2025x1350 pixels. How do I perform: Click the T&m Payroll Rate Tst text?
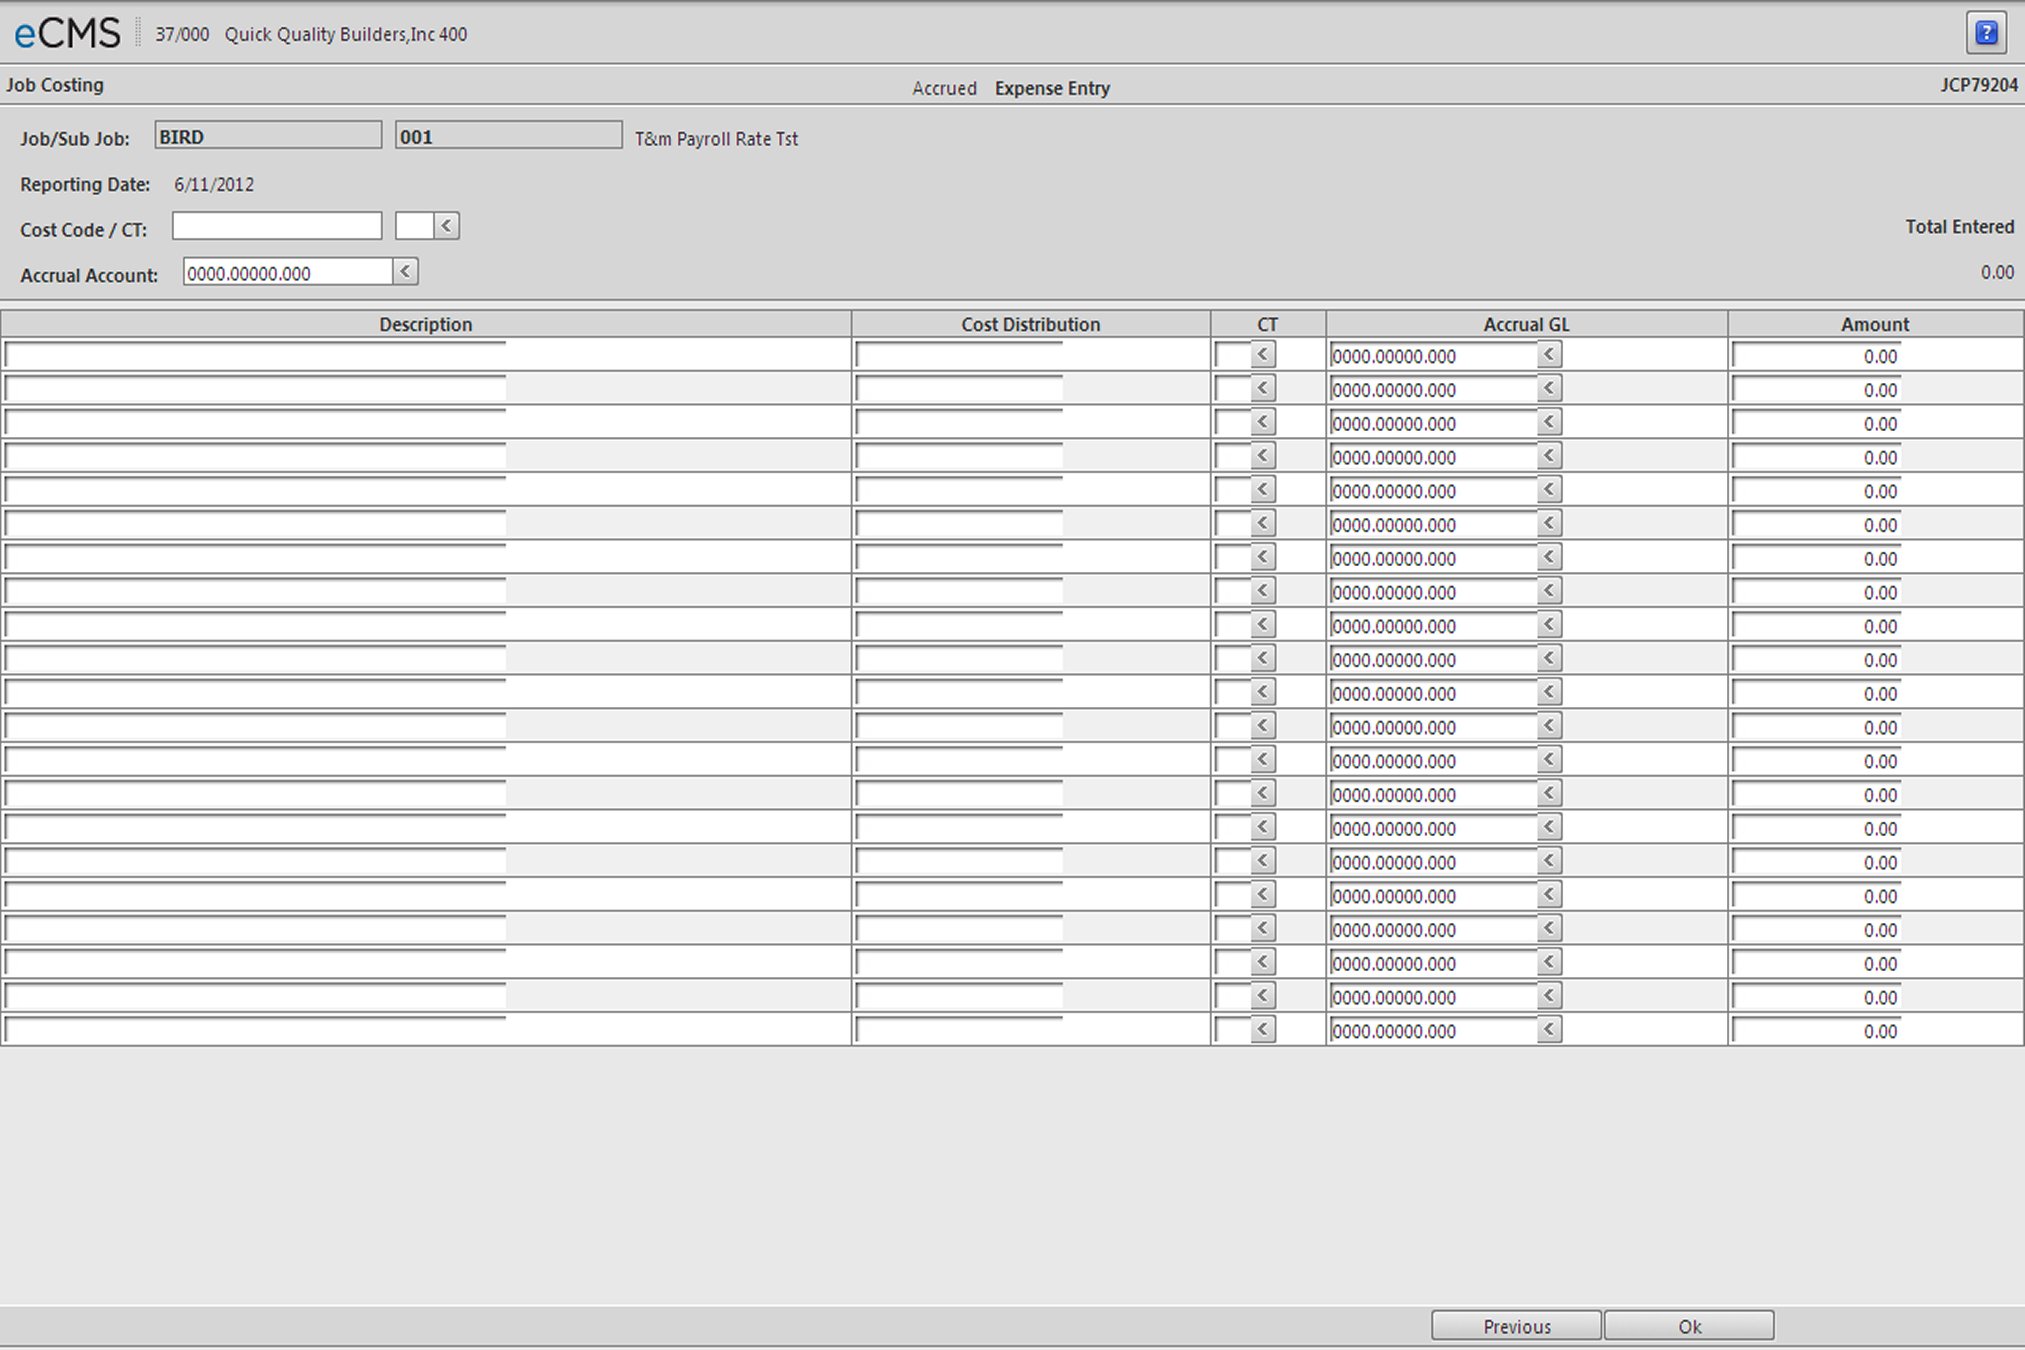coord(716,139)
